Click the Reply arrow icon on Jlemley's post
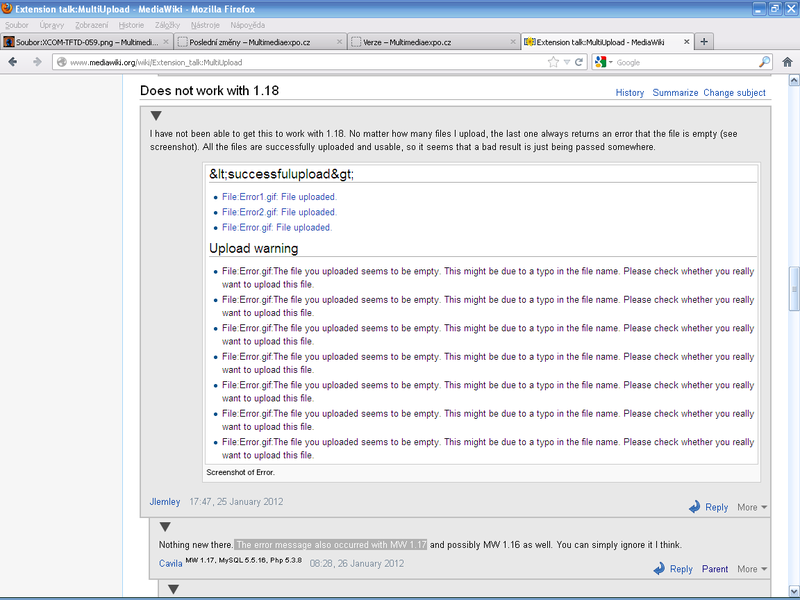The height and width of the screenshot is (600, 800). pos(695,507)
